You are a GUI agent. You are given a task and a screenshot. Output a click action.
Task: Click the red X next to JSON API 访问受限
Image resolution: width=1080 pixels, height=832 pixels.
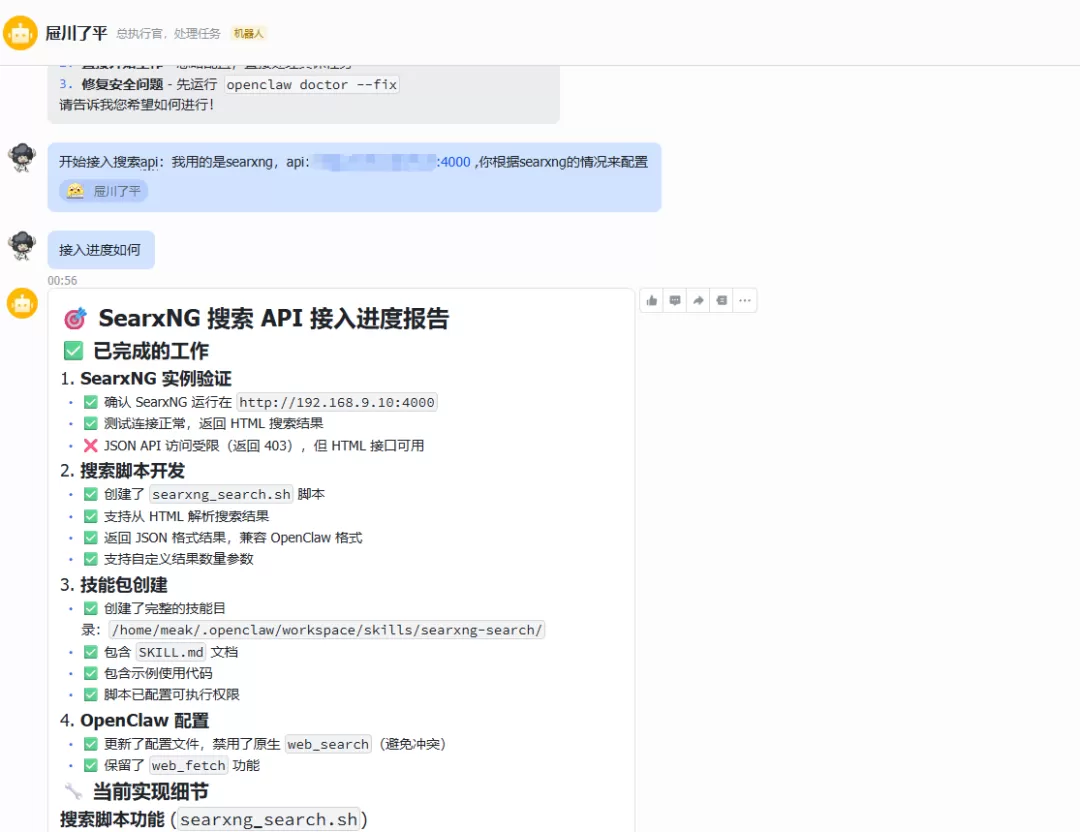tap(91, 446)
